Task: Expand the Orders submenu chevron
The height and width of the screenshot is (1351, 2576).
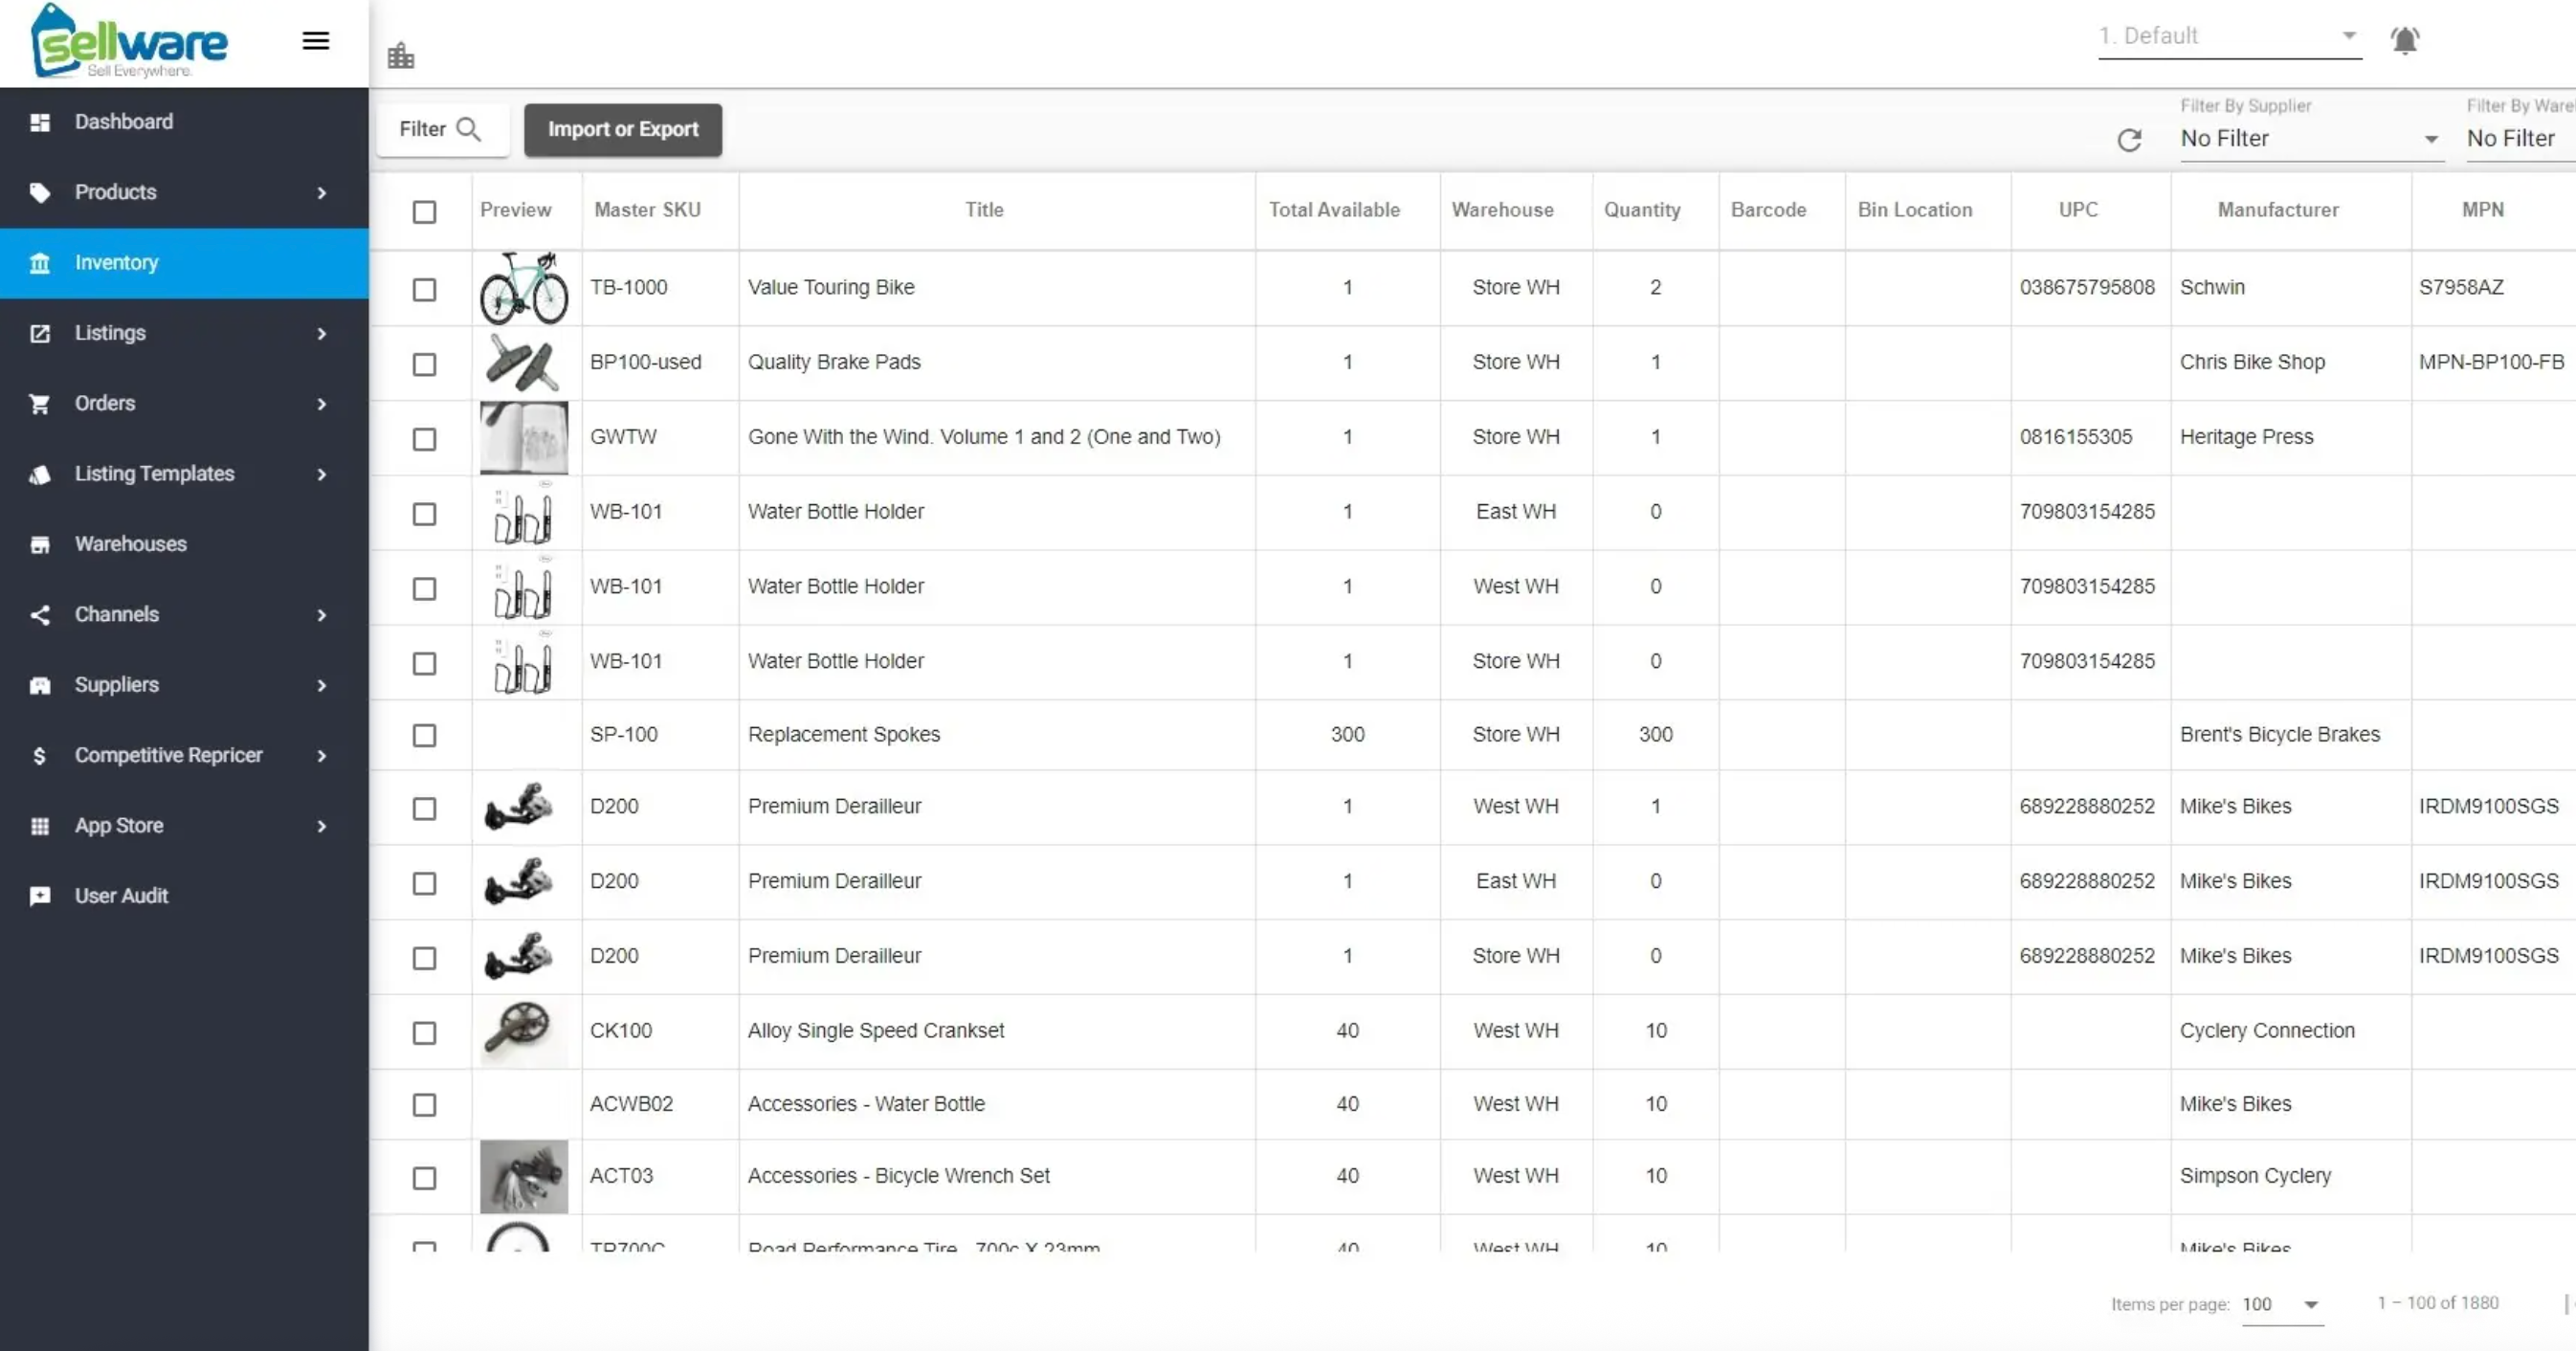Action: pyautogui.click(x=322, y=403)
